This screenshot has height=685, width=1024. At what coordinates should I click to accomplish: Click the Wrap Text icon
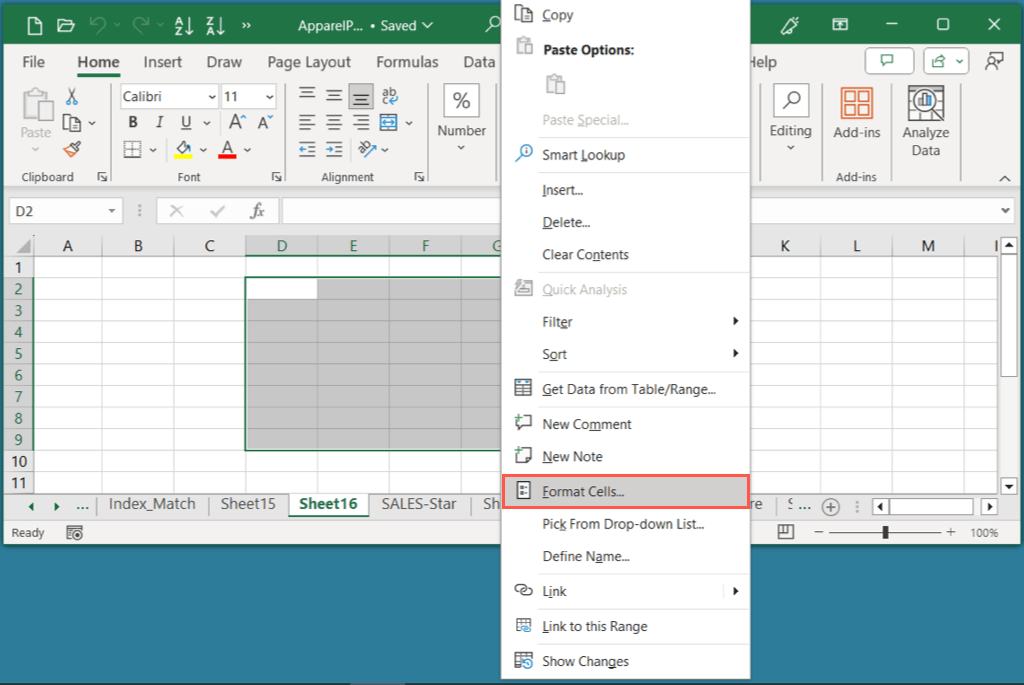click(x=389, y=97)
